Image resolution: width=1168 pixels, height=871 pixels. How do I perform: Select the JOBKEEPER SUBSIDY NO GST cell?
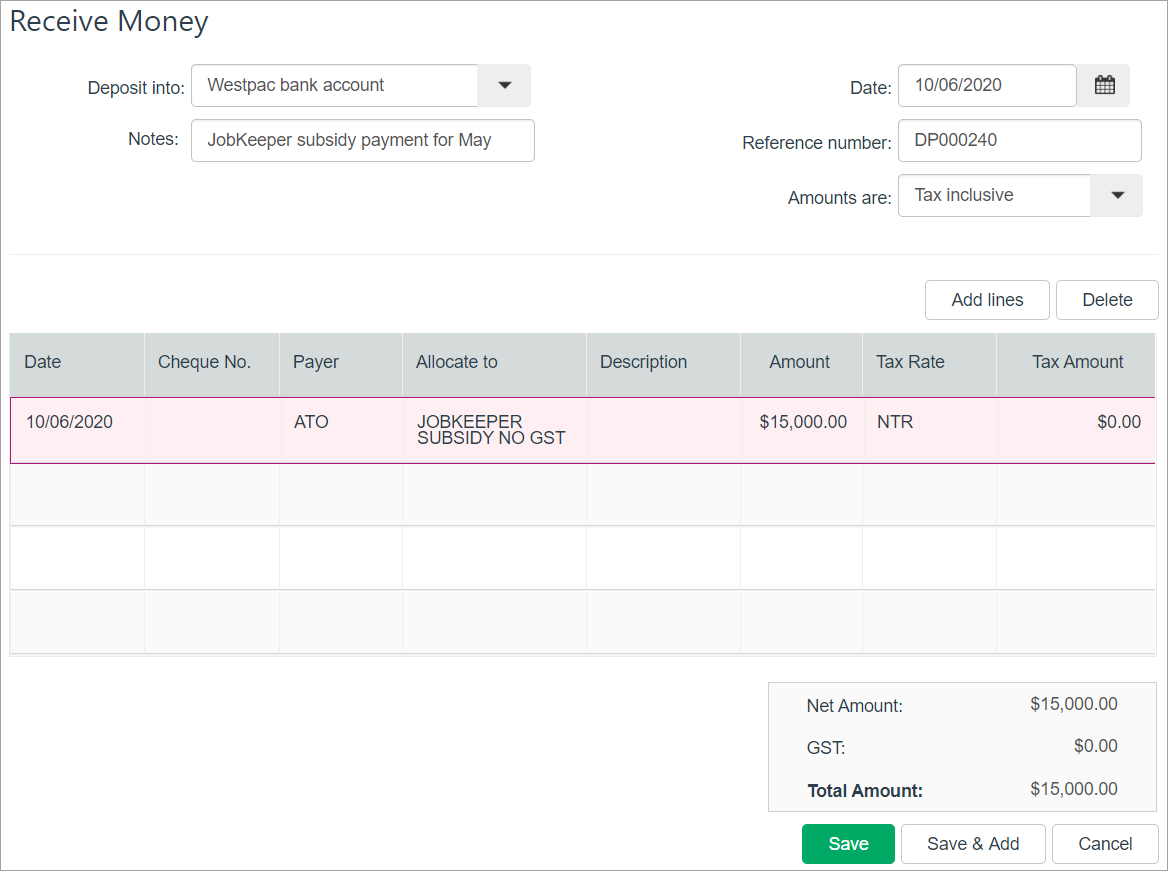[x=495, y=431]
